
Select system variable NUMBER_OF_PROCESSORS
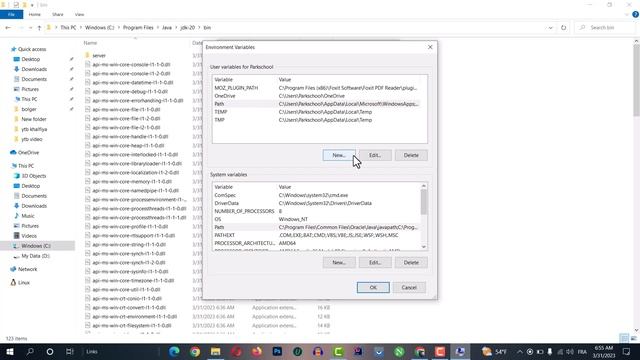[x=316, y=211]
